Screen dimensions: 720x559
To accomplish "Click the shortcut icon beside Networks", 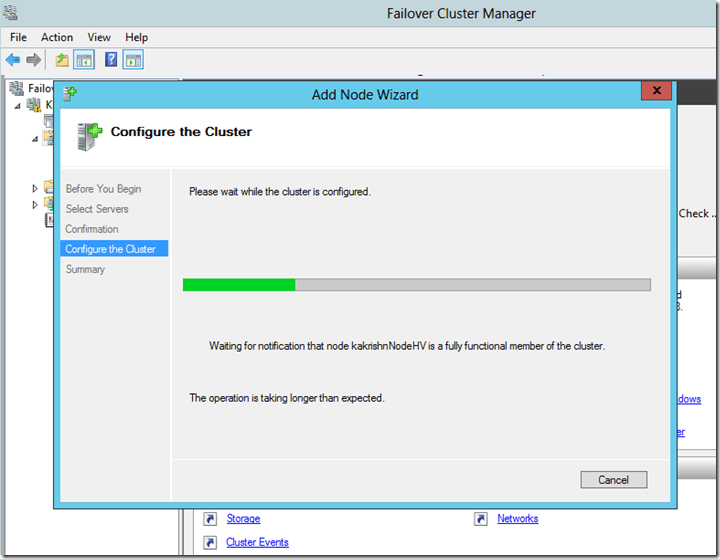I will pos(480,519).
